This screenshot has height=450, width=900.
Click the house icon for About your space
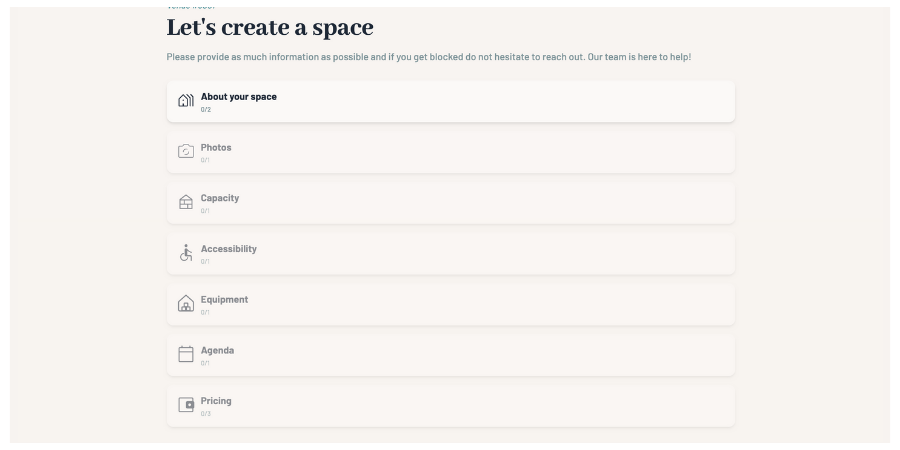[x=185, y=101]
